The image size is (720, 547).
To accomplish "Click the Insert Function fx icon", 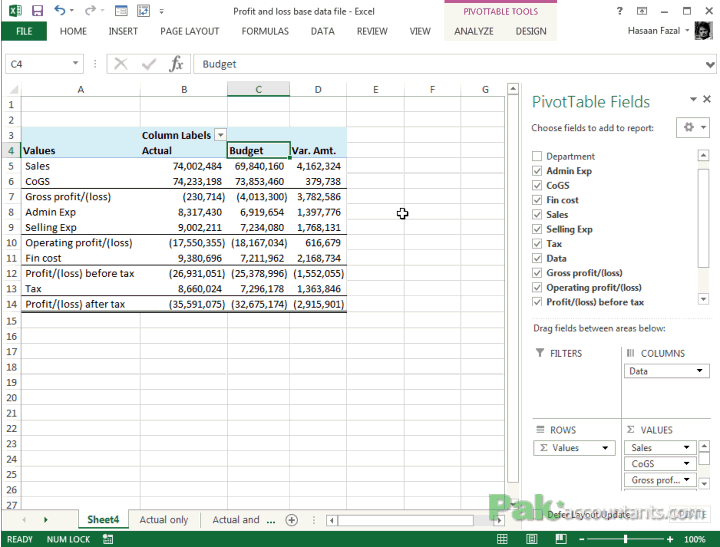I will click(176, 64).
